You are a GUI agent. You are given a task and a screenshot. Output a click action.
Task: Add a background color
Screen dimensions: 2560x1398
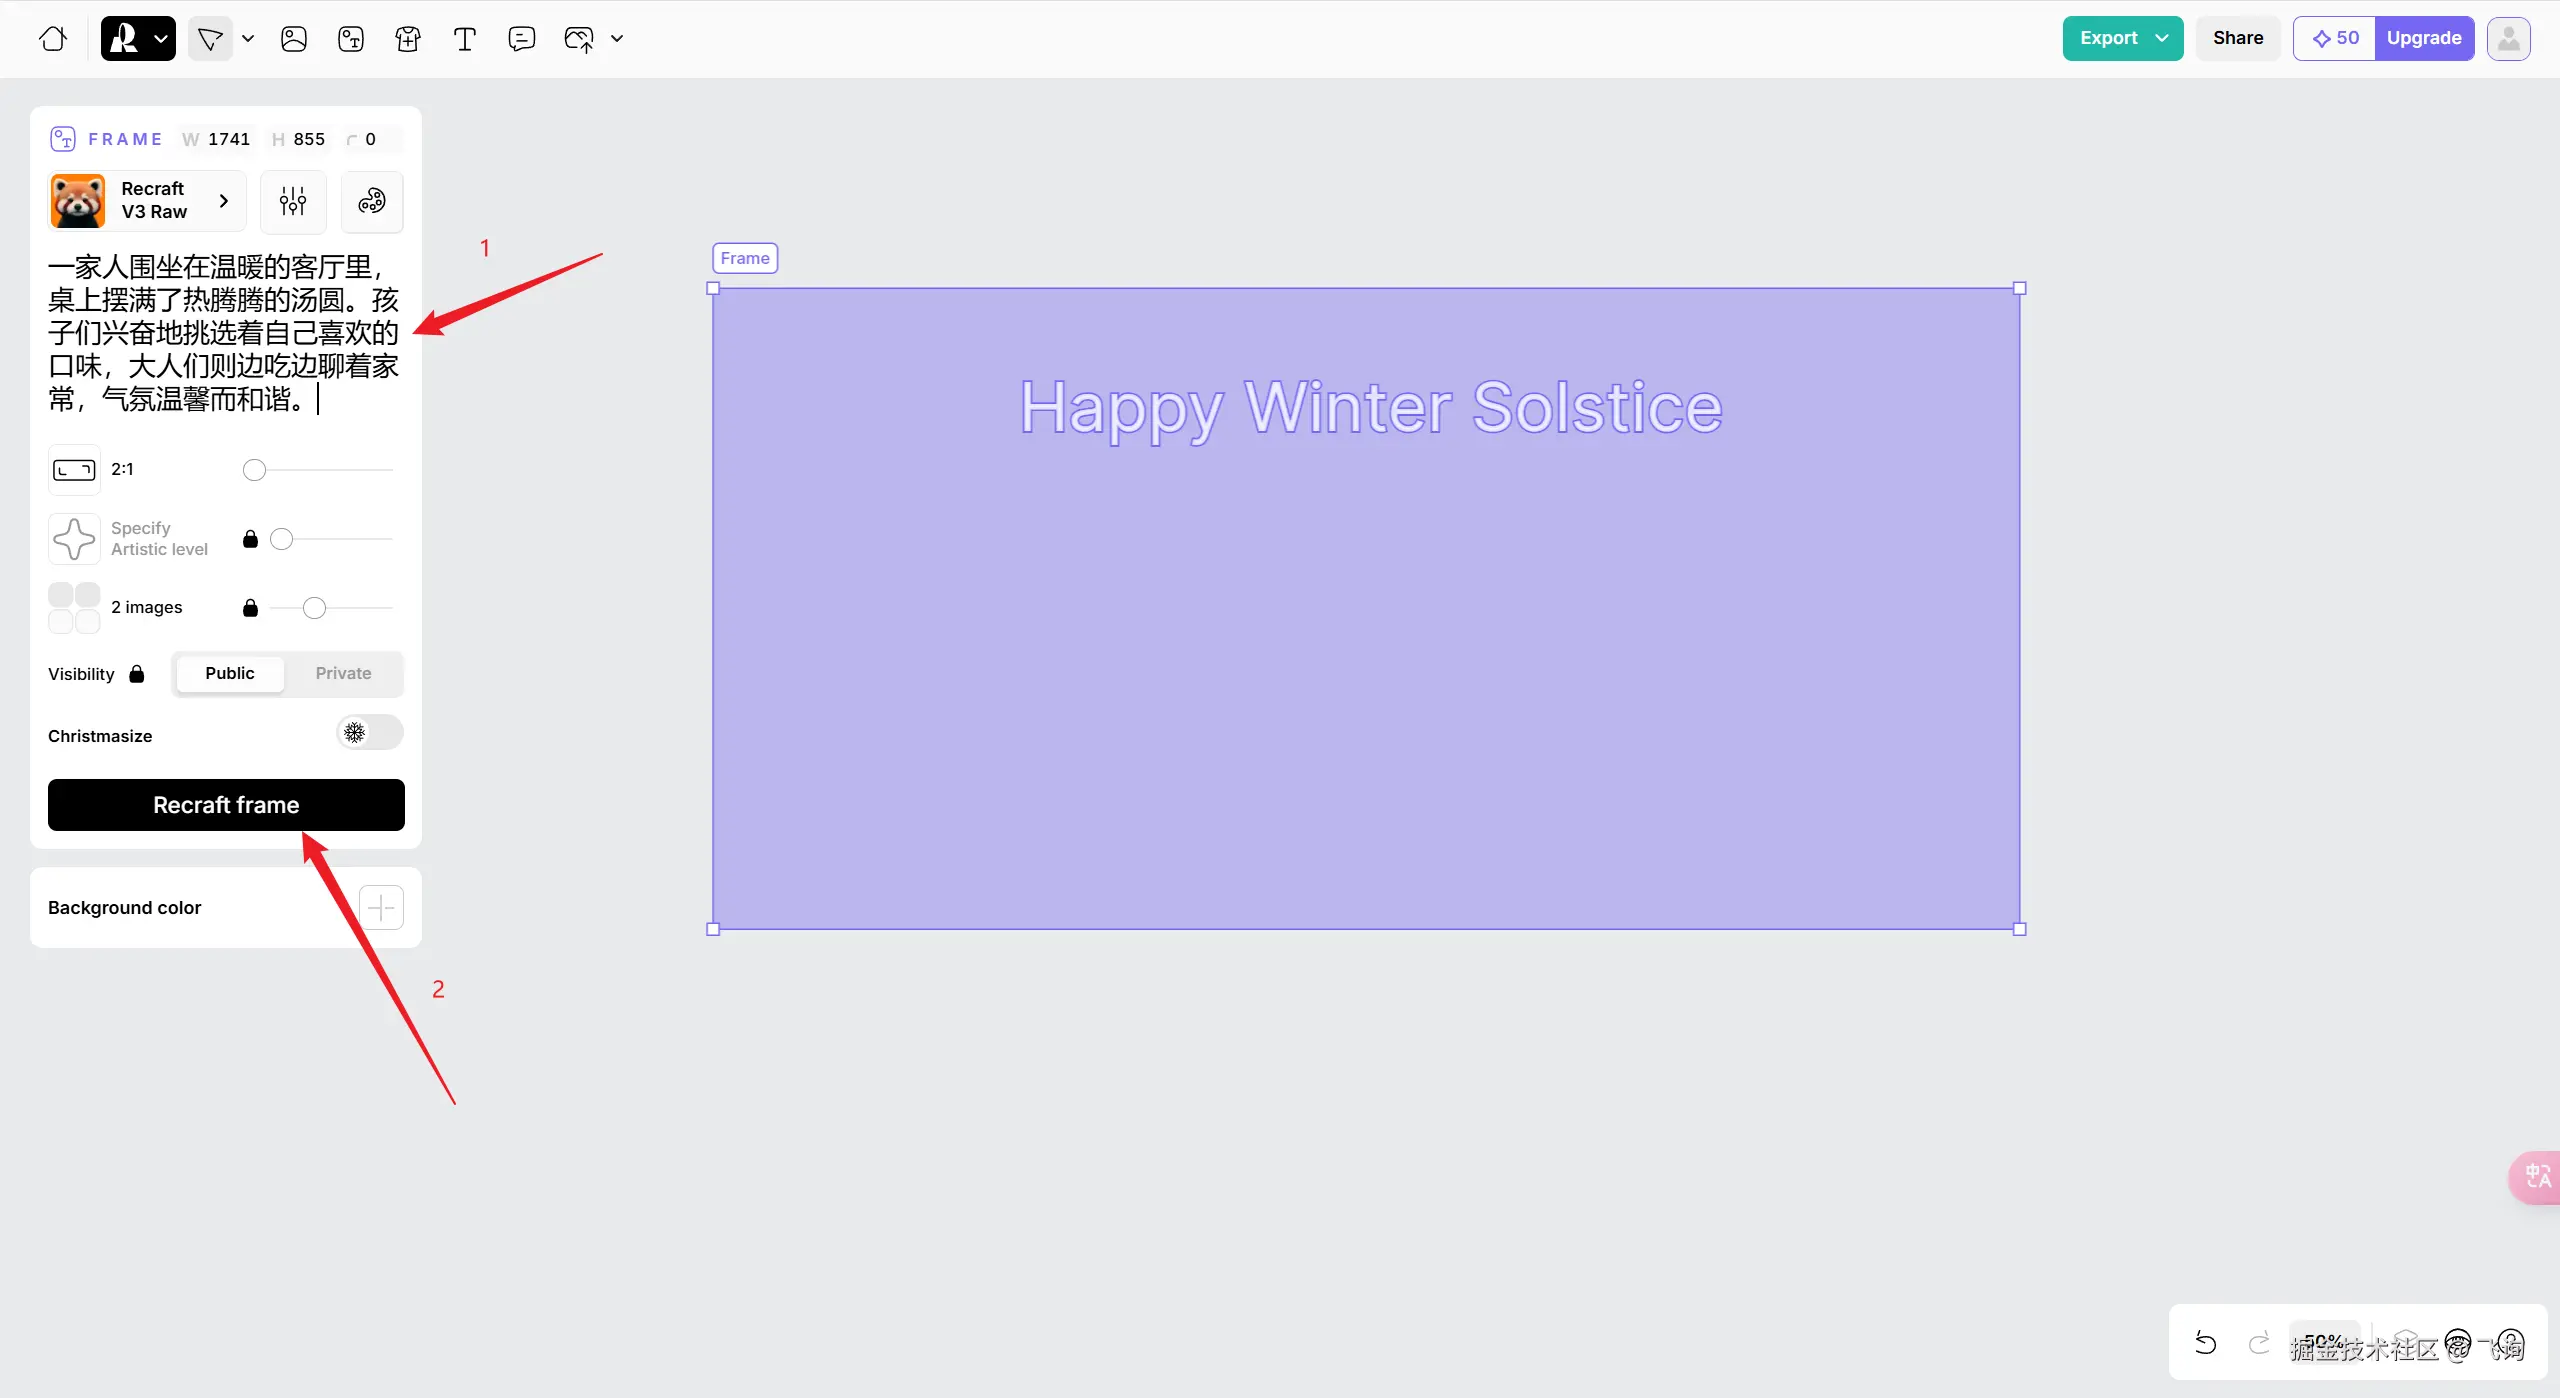coord(381,907)
